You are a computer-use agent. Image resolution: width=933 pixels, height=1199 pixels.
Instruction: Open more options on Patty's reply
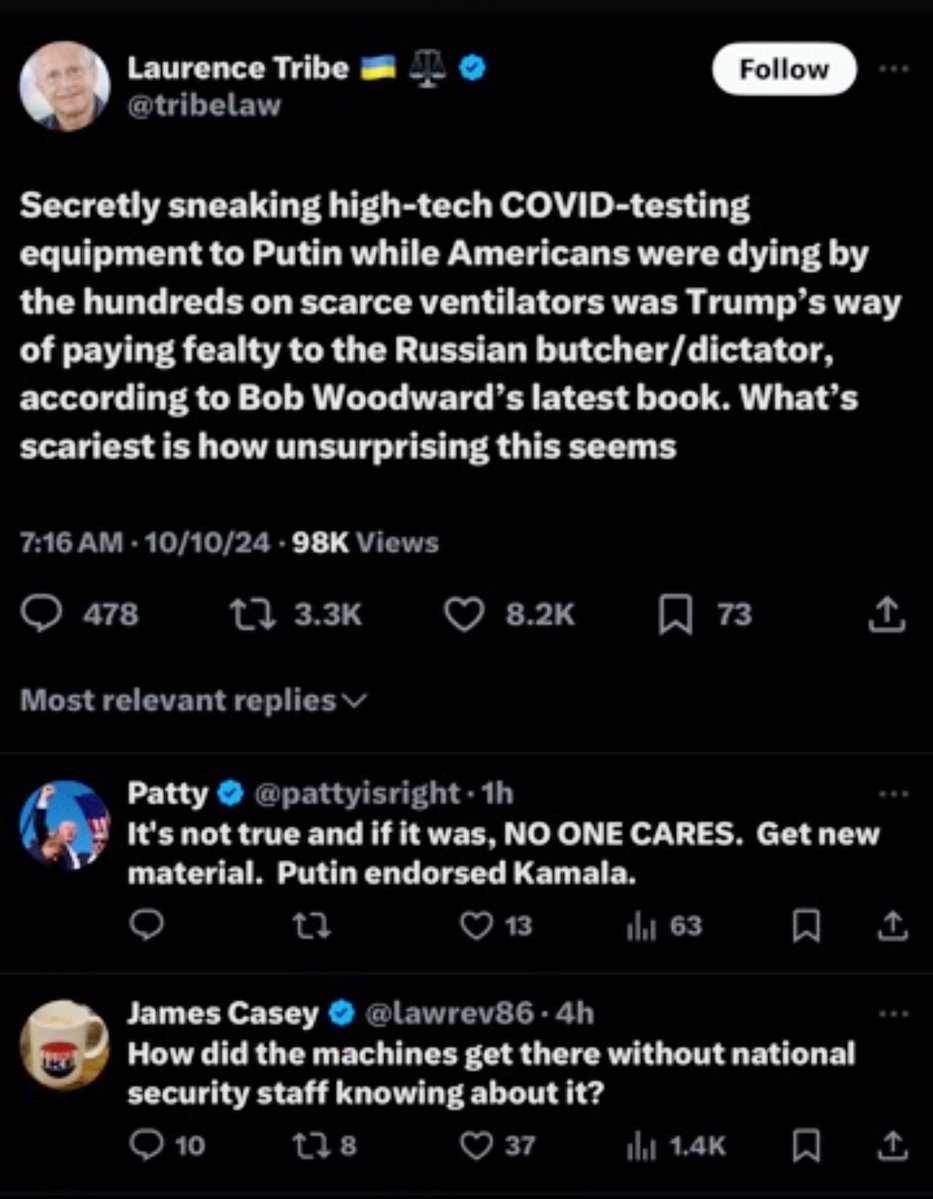pos(893,794)
